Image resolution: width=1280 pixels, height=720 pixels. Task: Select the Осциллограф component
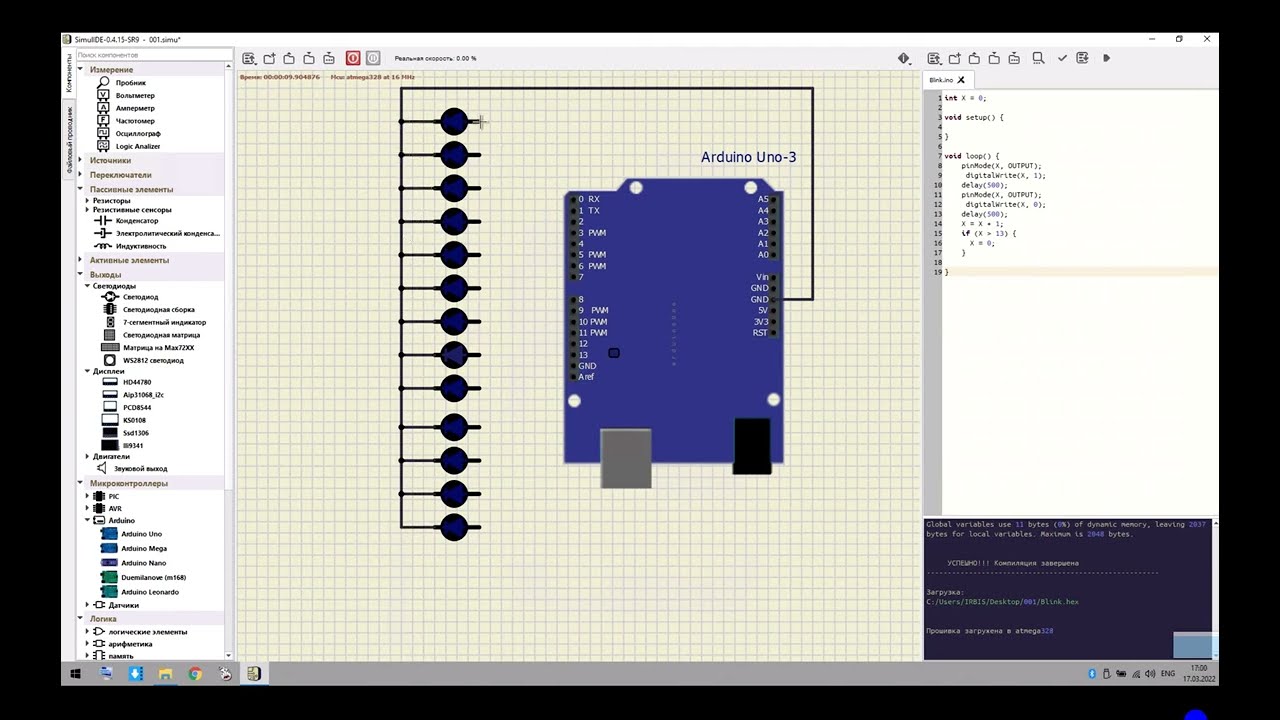(x=138, y=133)
